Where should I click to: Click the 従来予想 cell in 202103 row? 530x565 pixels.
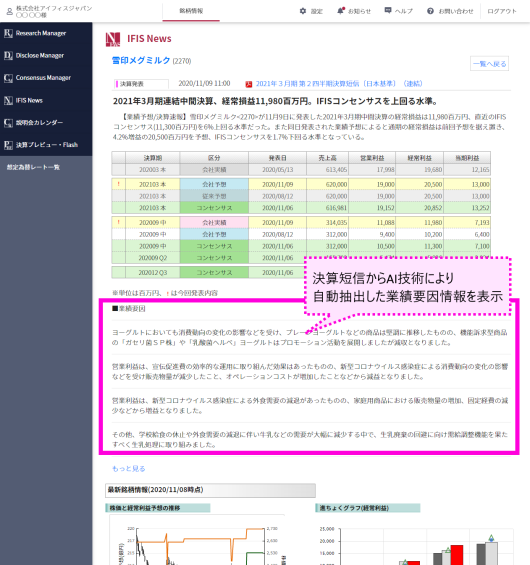click(214, 196)
